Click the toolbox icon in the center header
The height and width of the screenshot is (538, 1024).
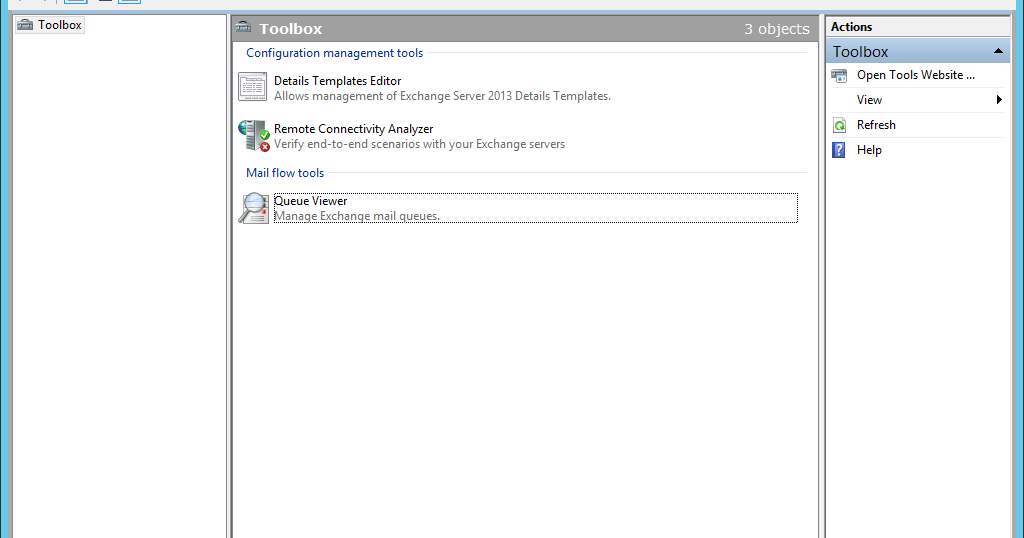point(244,27)
